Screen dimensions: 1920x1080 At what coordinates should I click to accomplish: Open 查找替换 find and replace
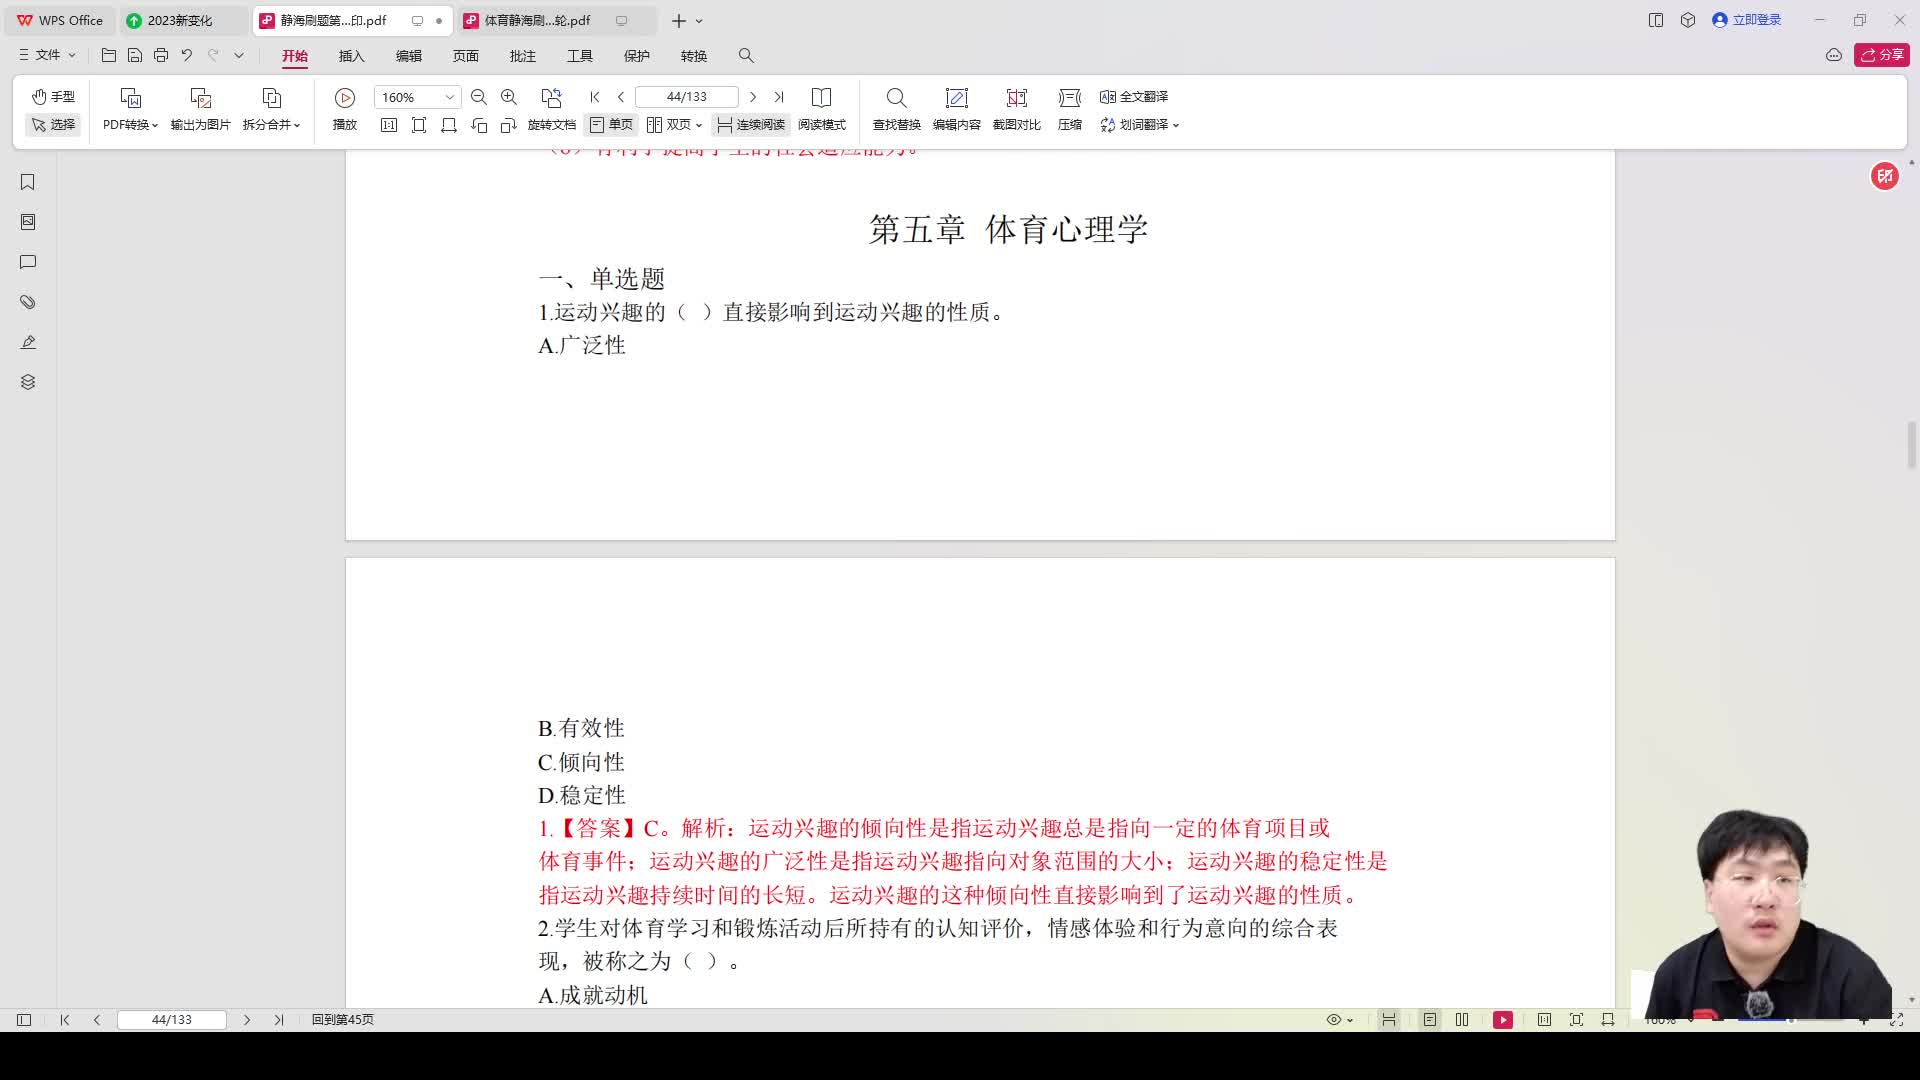point(895,110)
